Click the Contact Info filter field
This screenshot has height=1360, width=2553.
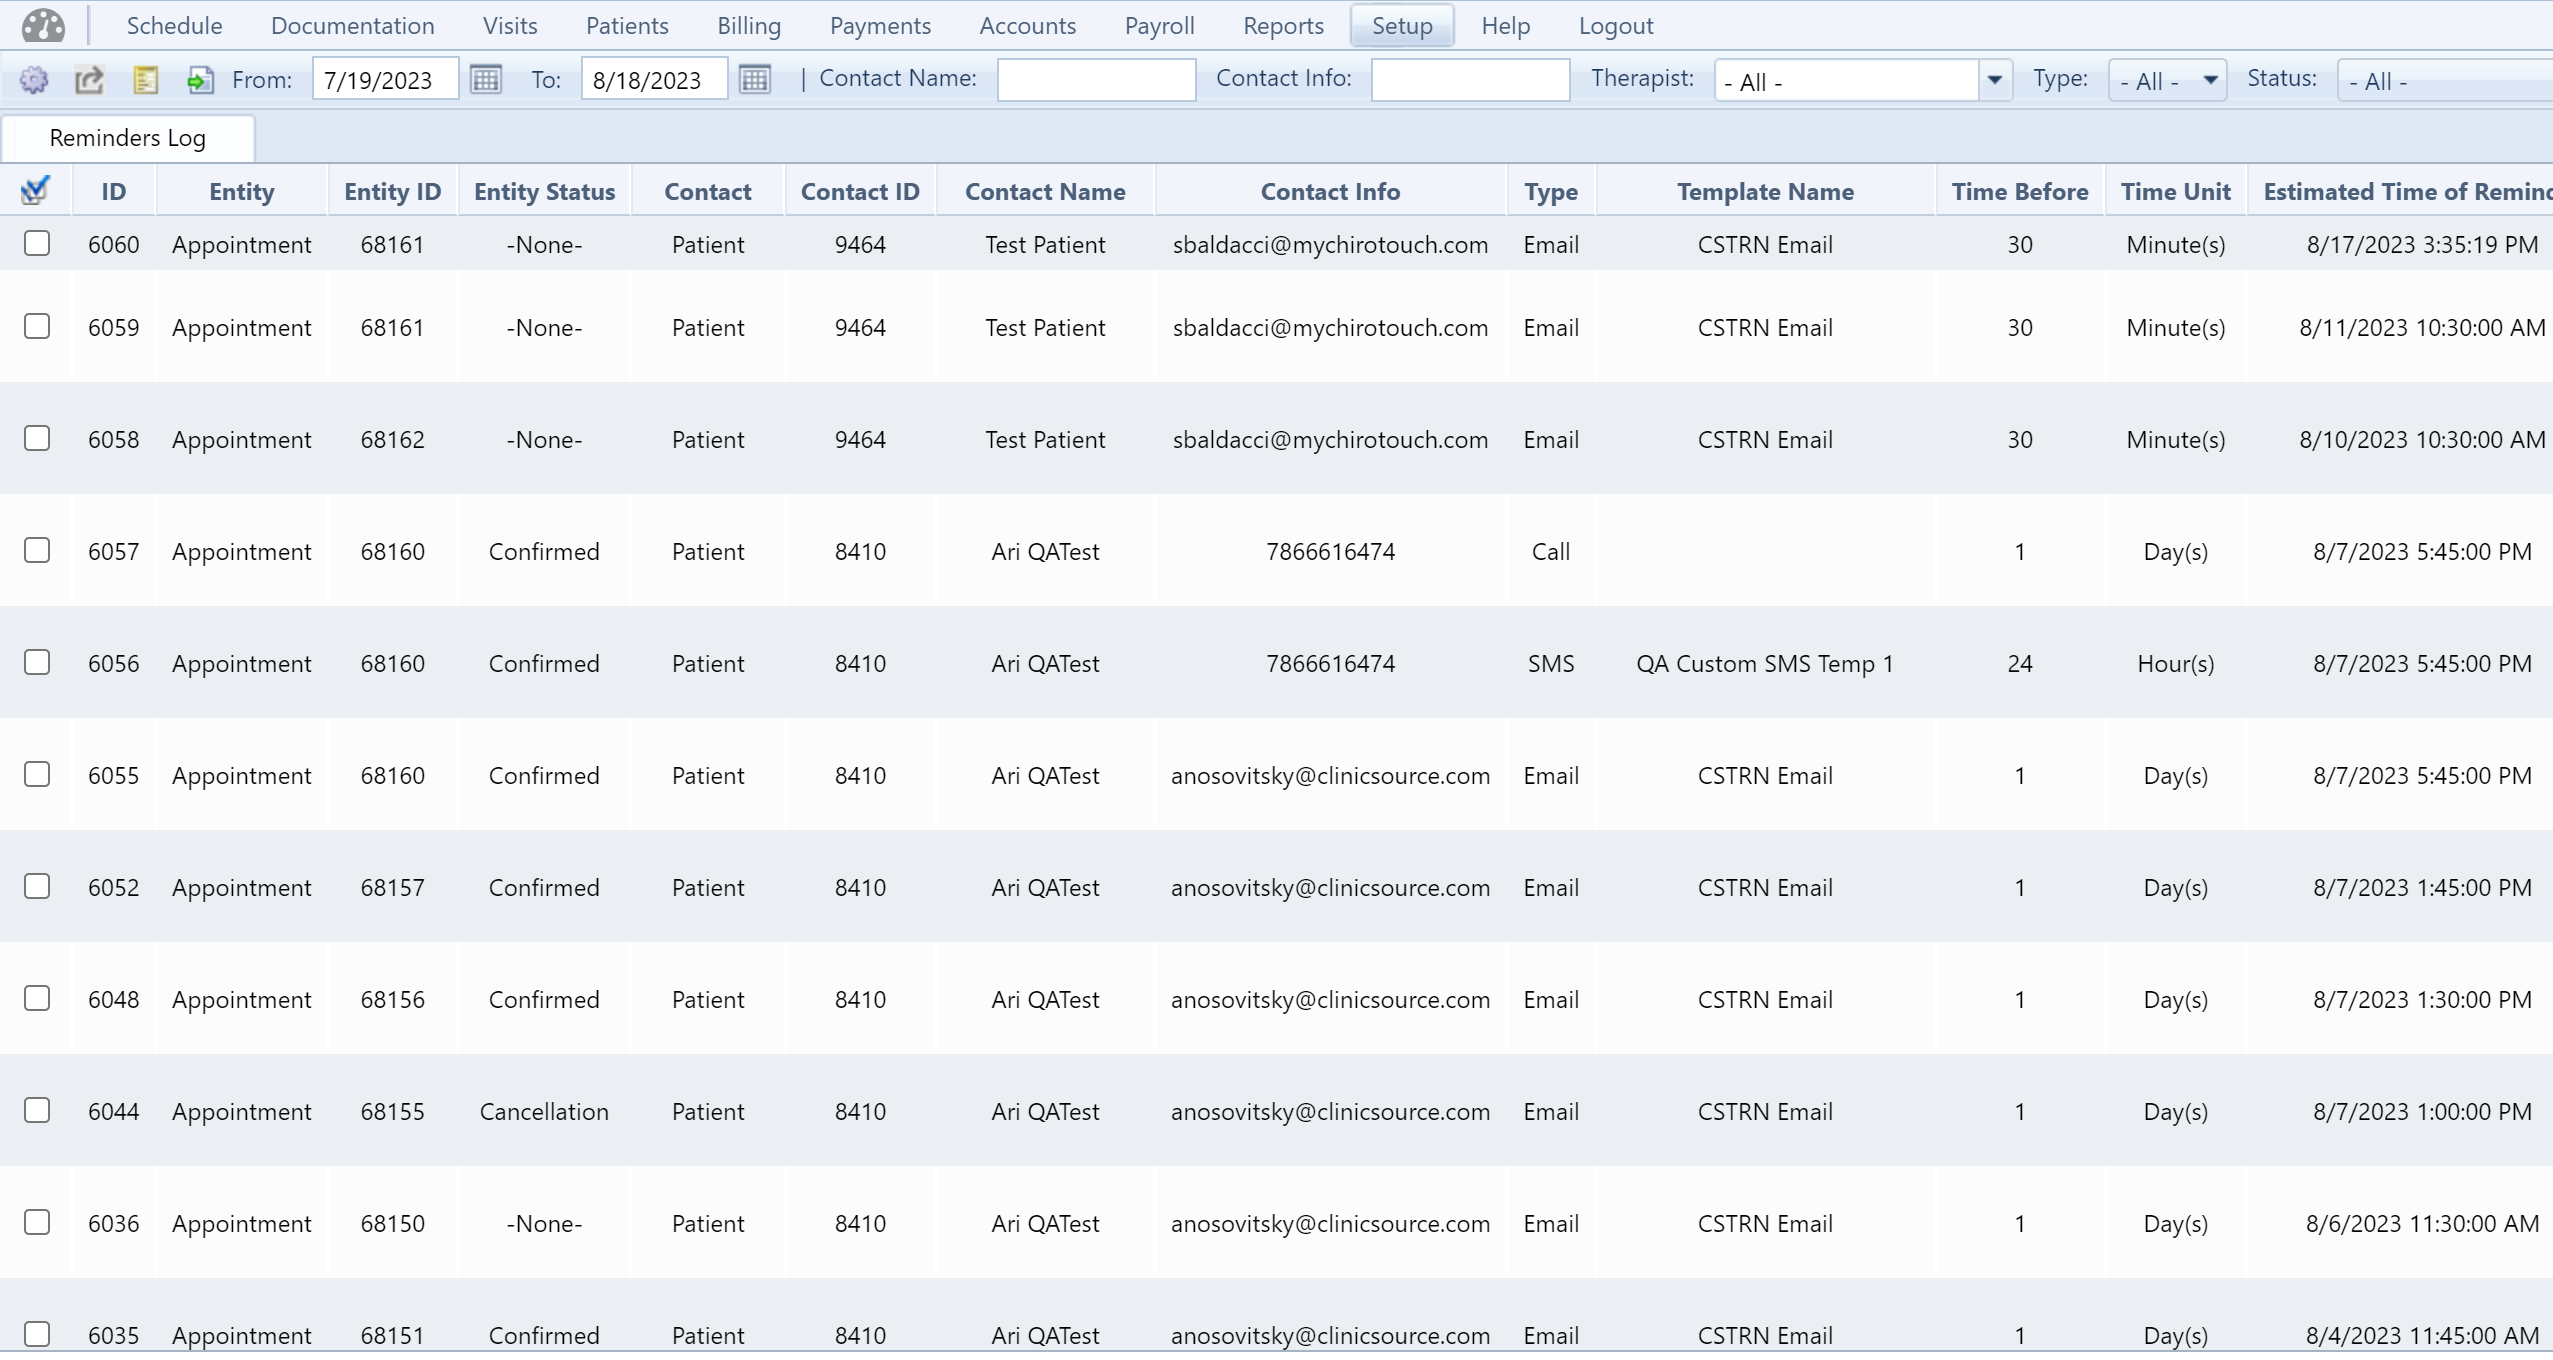(1470, 79)
